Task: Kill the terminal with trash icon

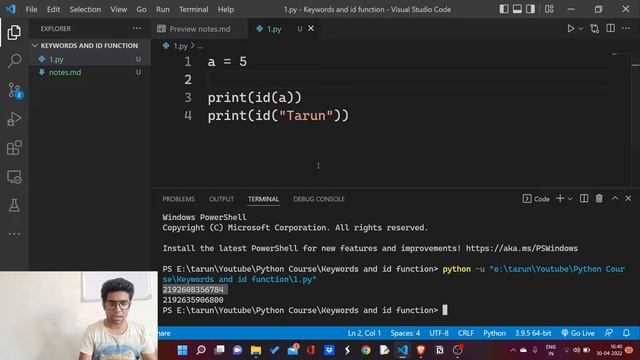Action: (599, 198)
